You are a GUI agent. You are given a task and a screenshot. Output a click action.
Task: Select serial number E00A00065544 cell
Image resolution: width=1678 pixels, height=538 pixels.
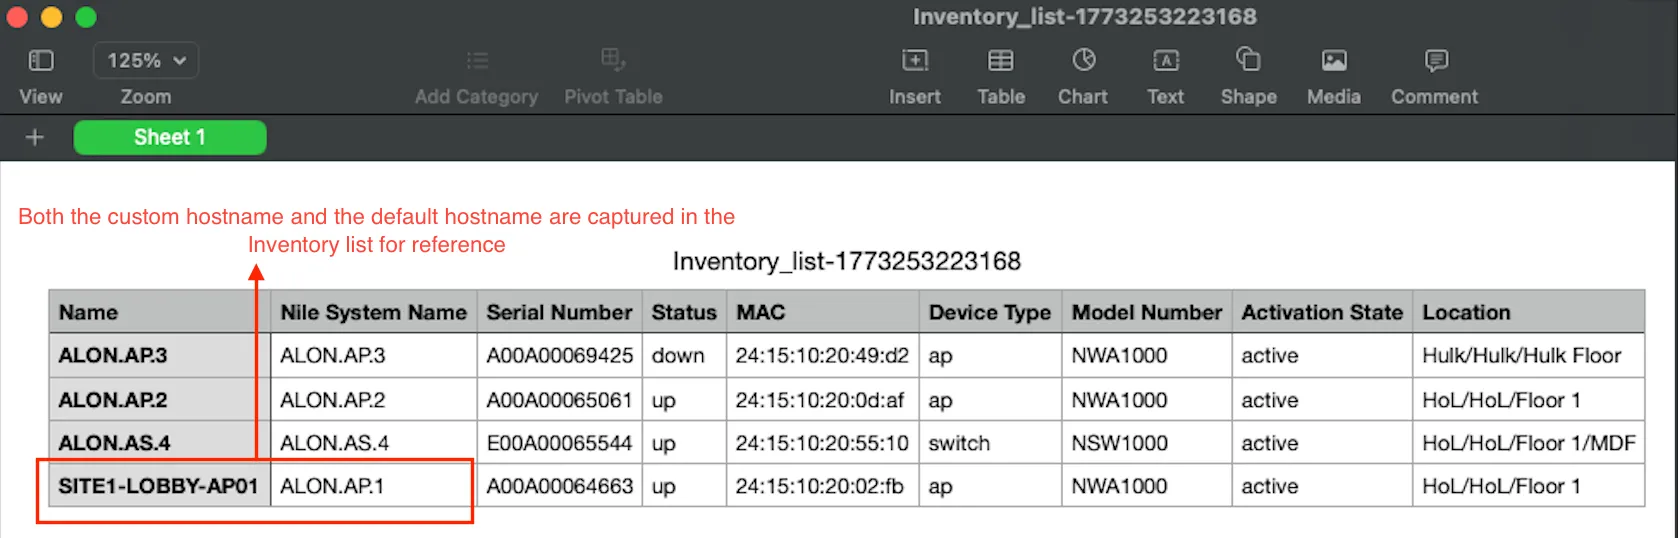tap(560, 442)
